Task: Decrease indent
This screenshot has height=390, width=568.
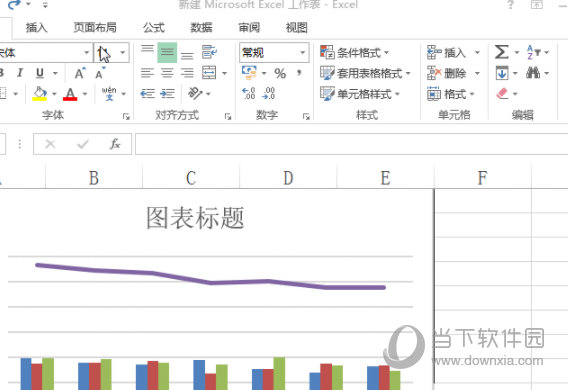Action: pyautogui.click(x=147, y=94)
